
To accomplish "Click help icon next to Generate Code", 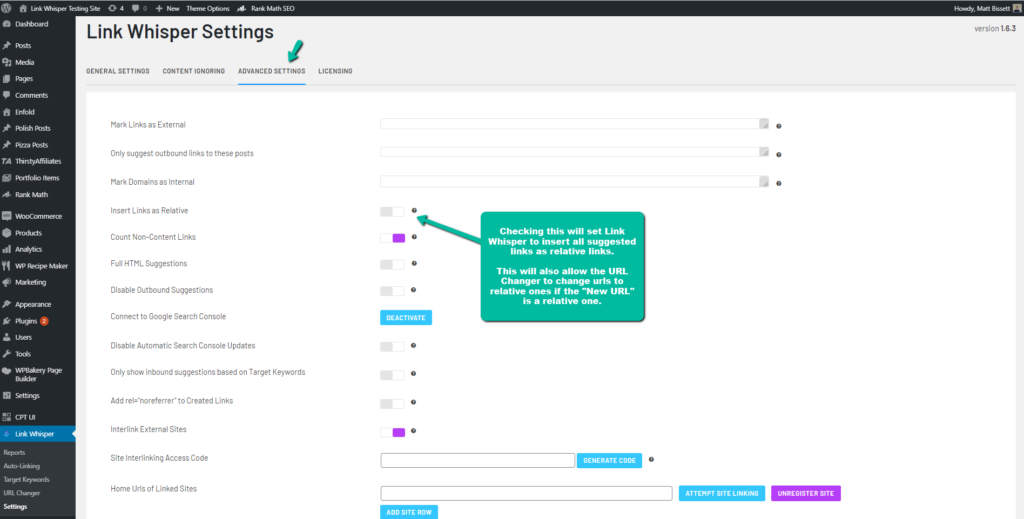I will tap(651, 460).
